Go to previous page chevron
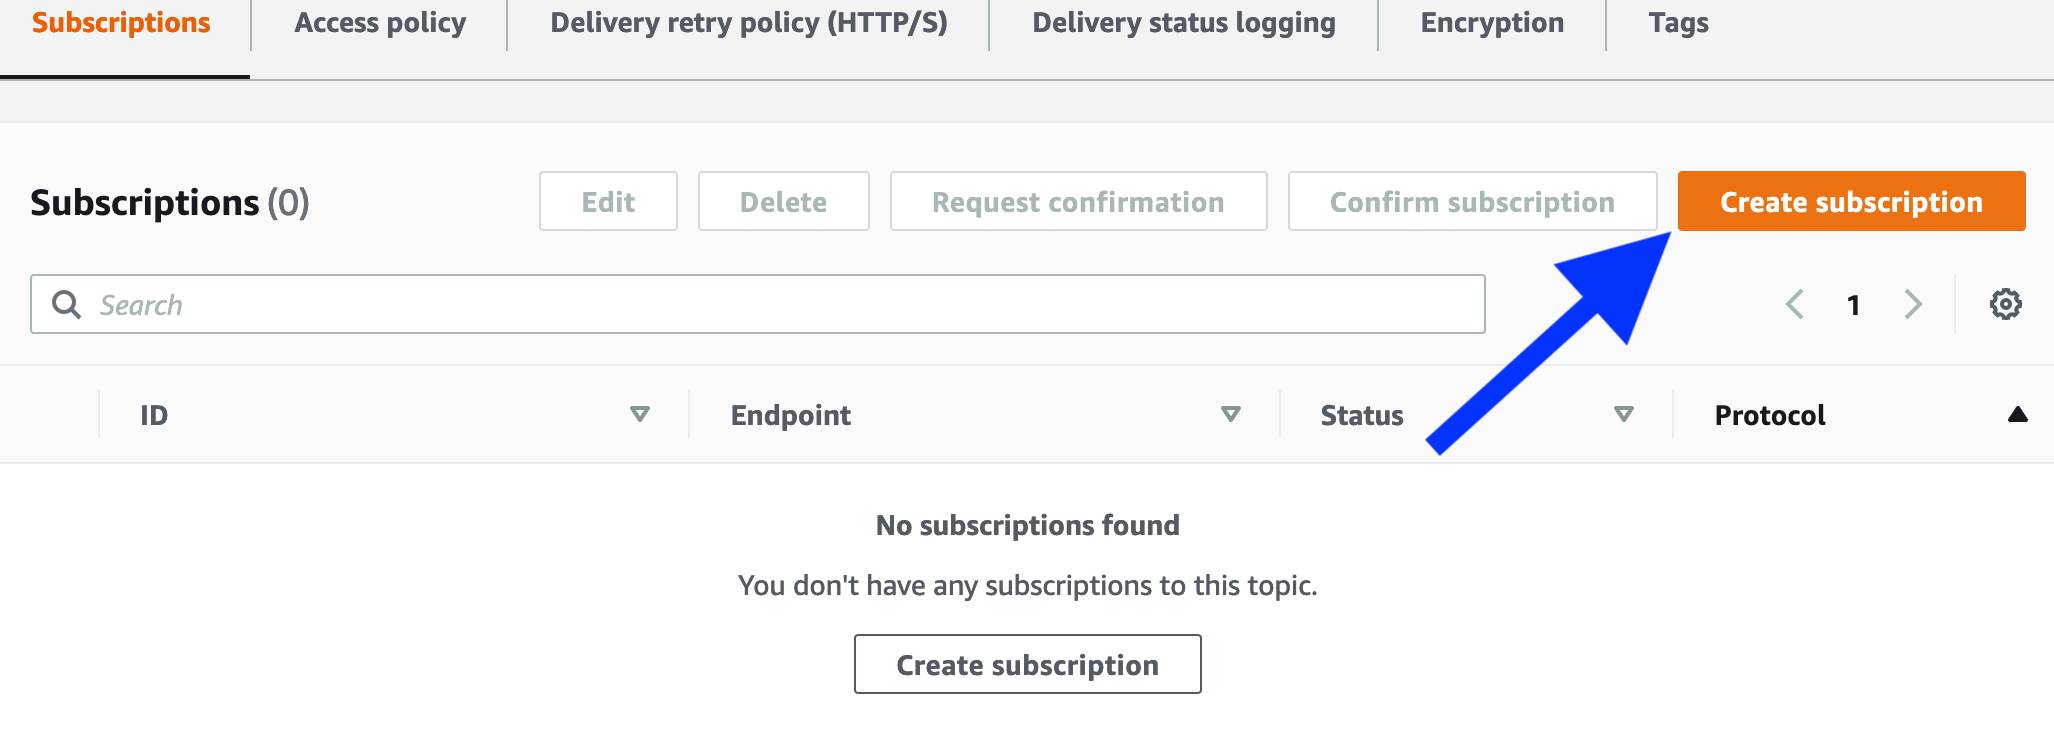This screenshot has height=740, width=2054. coord(1795,304)
